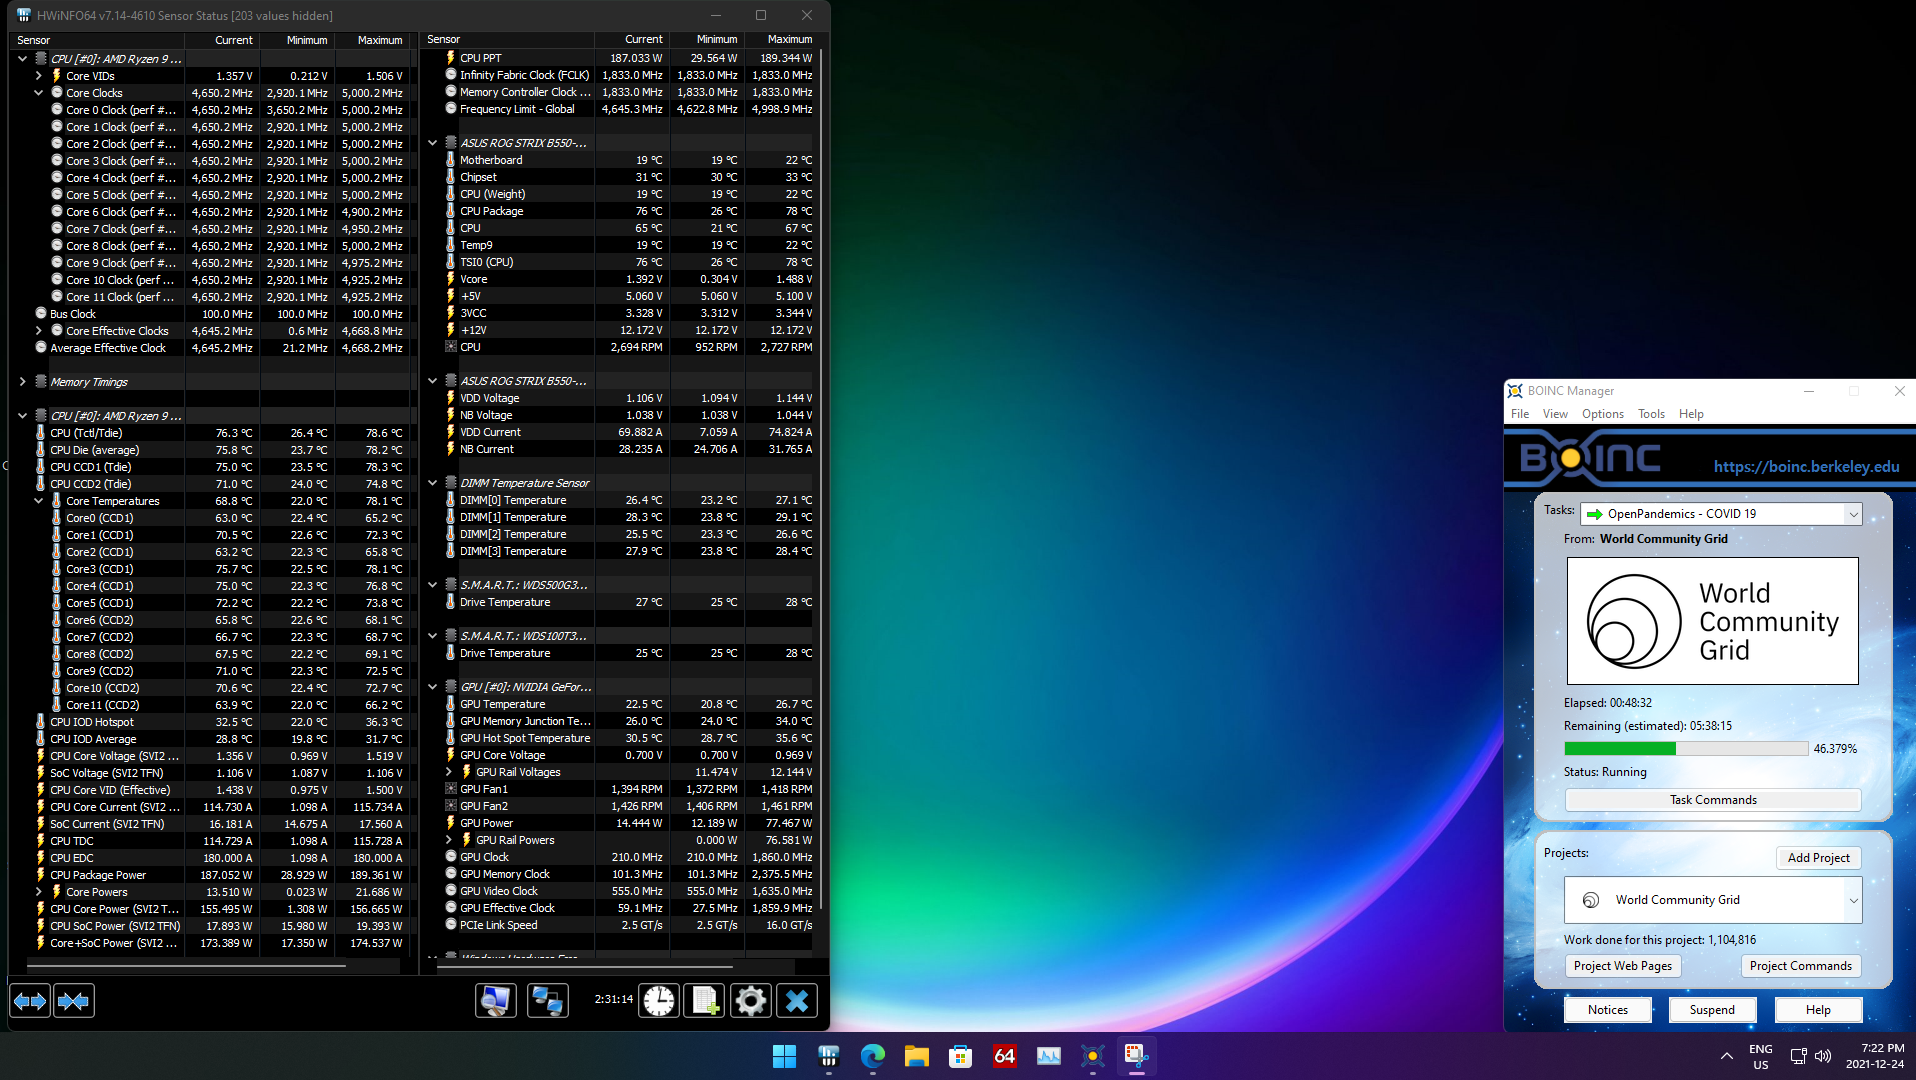Close sensors with the blue X icon
The image size is (1916, 1080).
(797, 1001)
